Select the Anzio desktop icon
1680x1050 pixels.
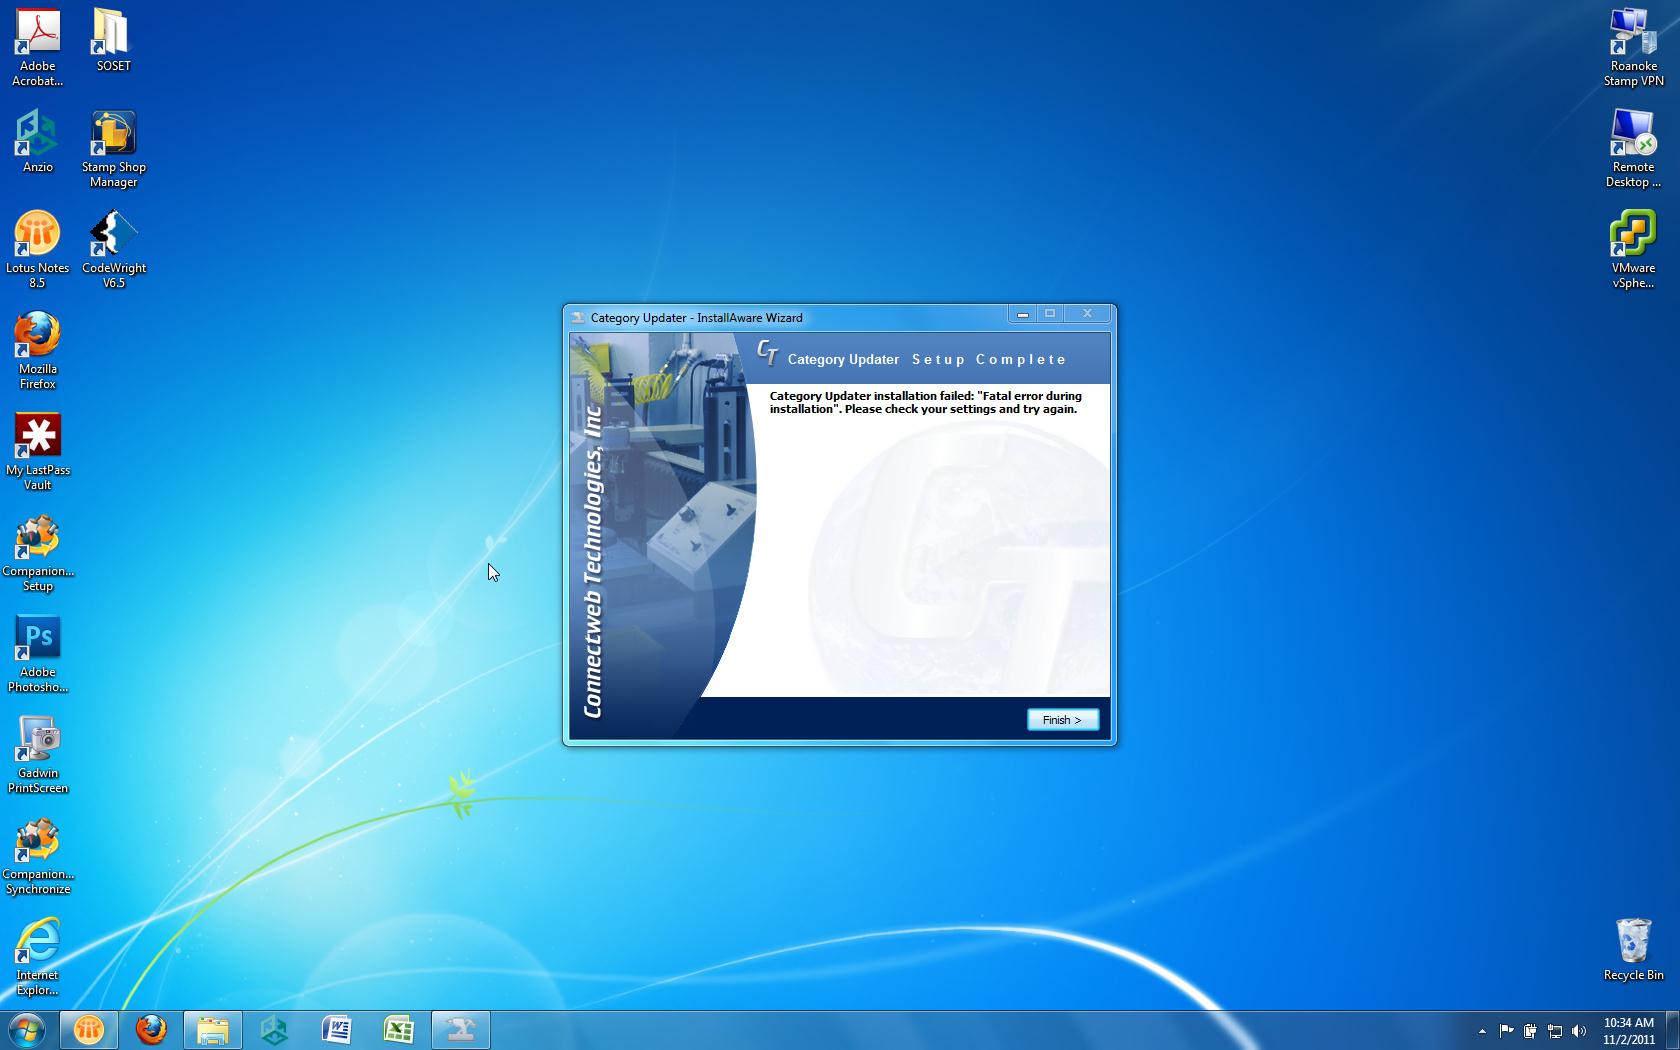point(37,141)
